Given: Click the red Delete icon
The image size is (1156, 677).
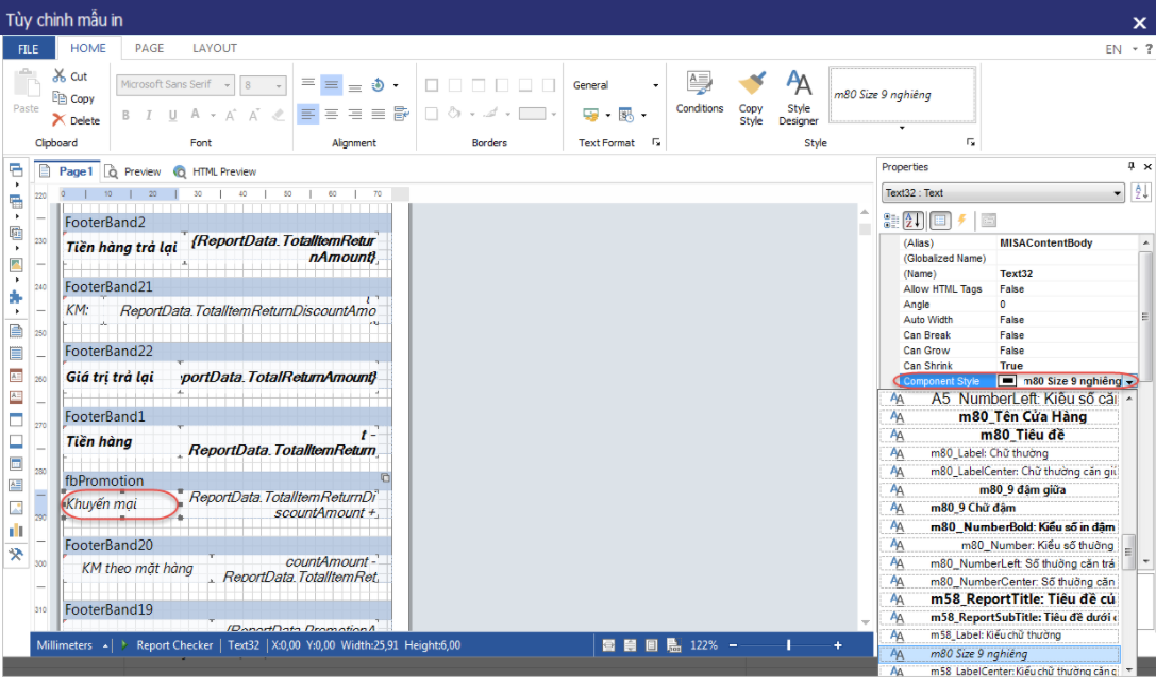Looking at the screenshot, I should (59, 120).
